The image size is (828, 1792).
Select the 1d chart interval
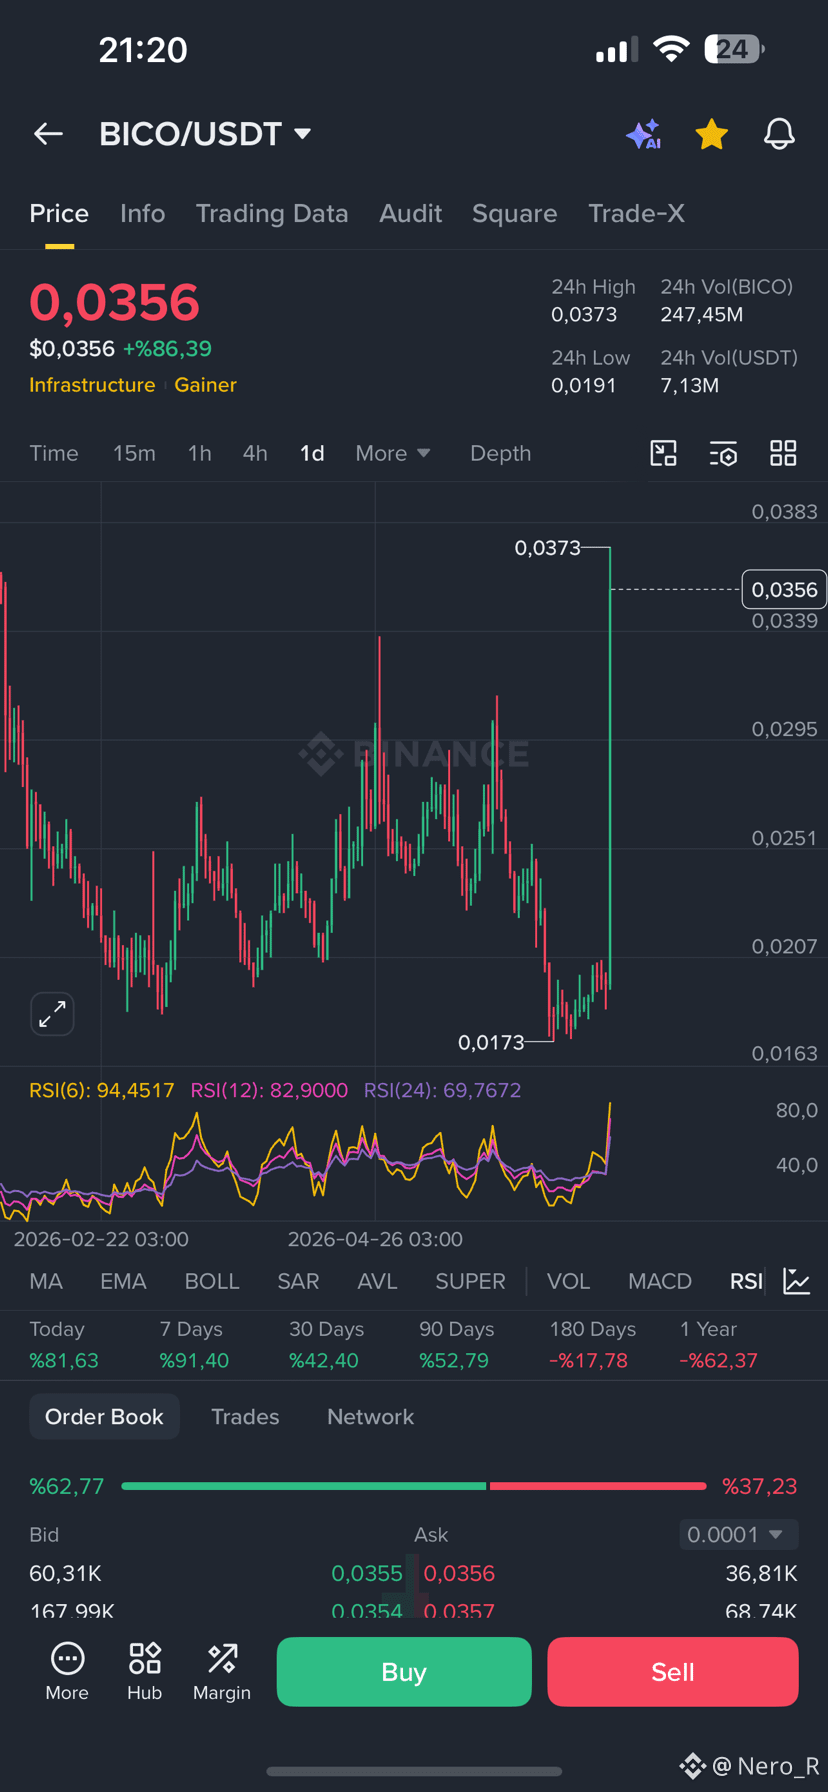(x=312, y=453)
